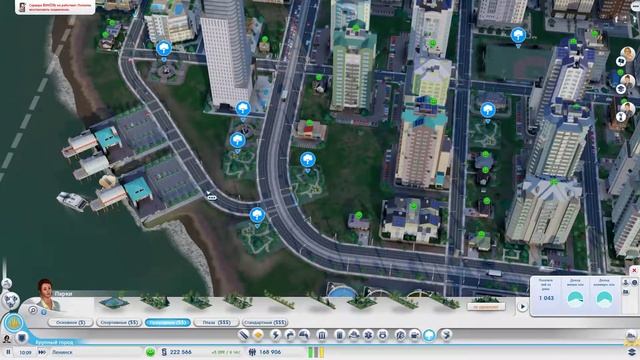Select the second nature park thumbnail
The width and height of the screenshot is (640, 360).
tap(155, 301)
